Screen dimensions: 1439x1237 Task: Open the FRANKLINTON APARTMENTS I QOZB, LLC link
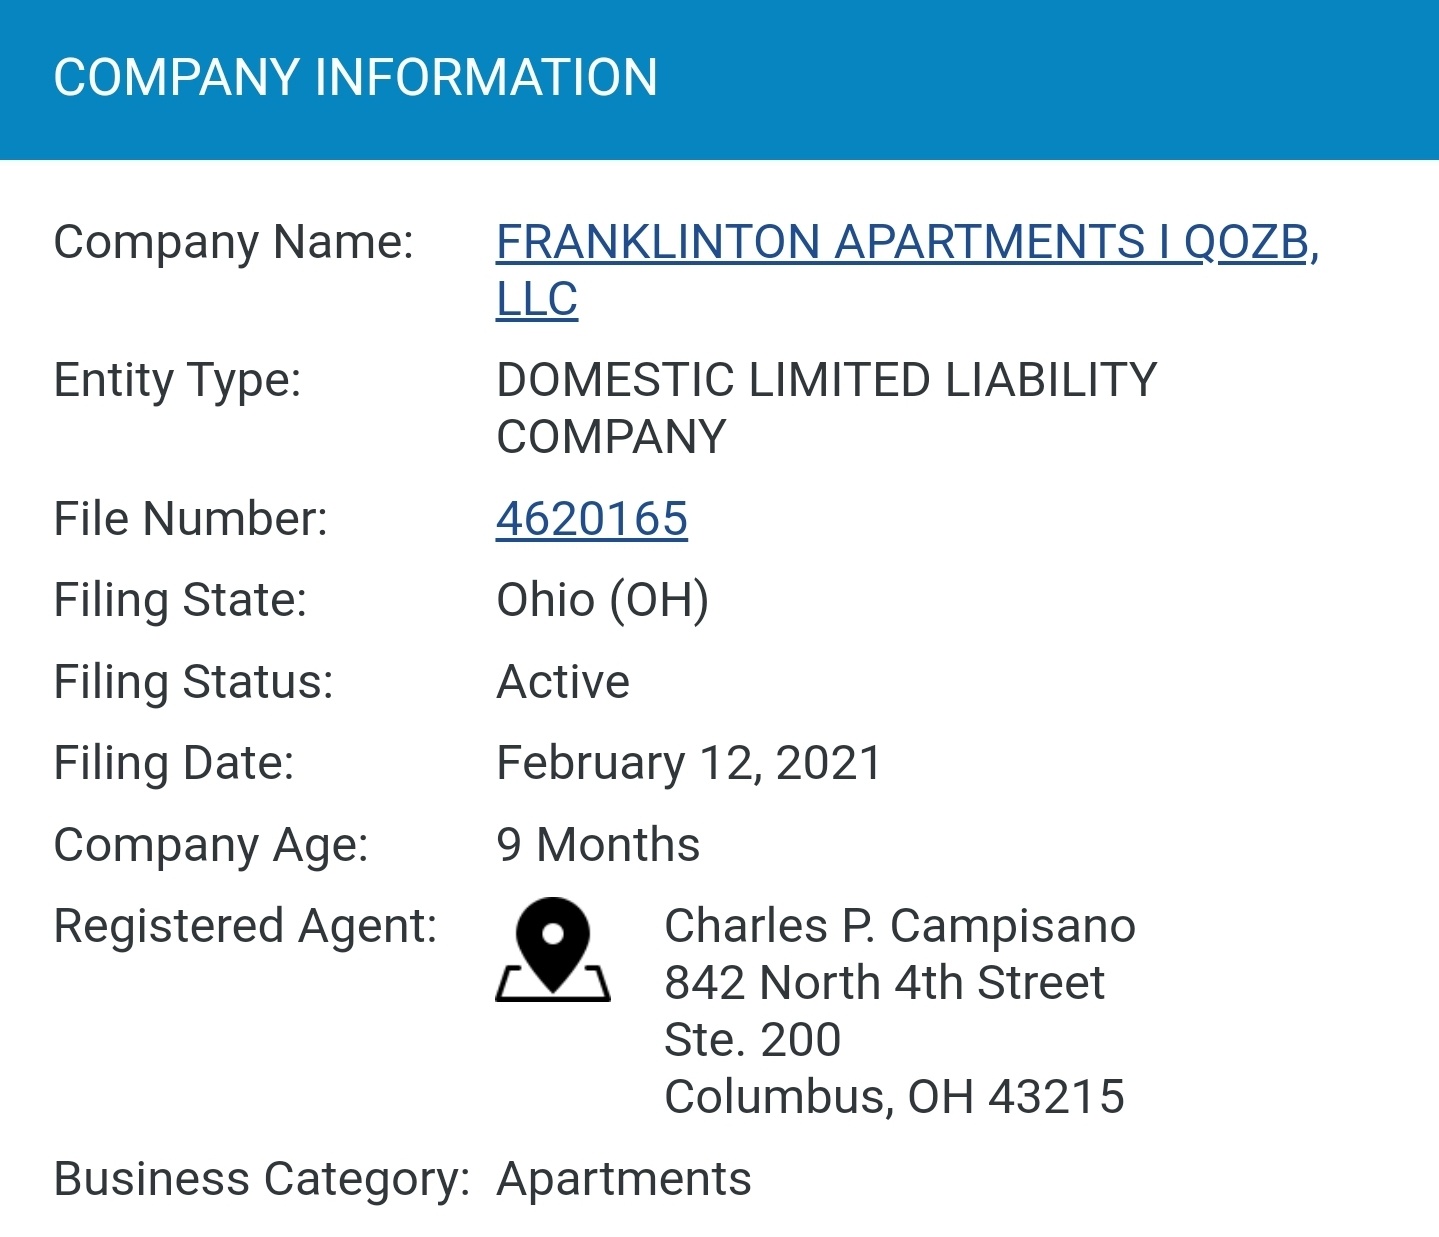[x=907, y=270]
